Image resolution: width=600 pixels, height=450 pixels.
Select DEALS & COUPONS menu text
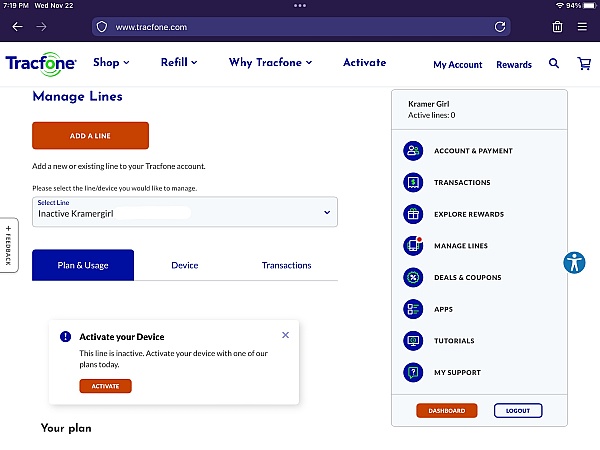(x=468, y=277)
